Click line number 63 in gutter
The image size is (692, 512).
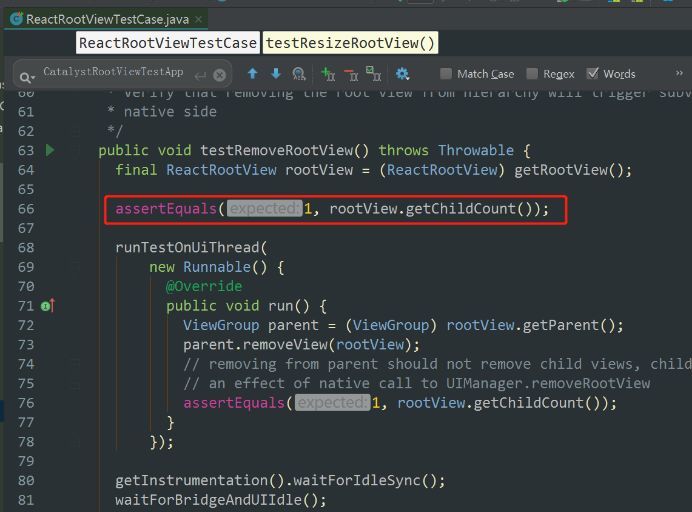tap(26, 151)
